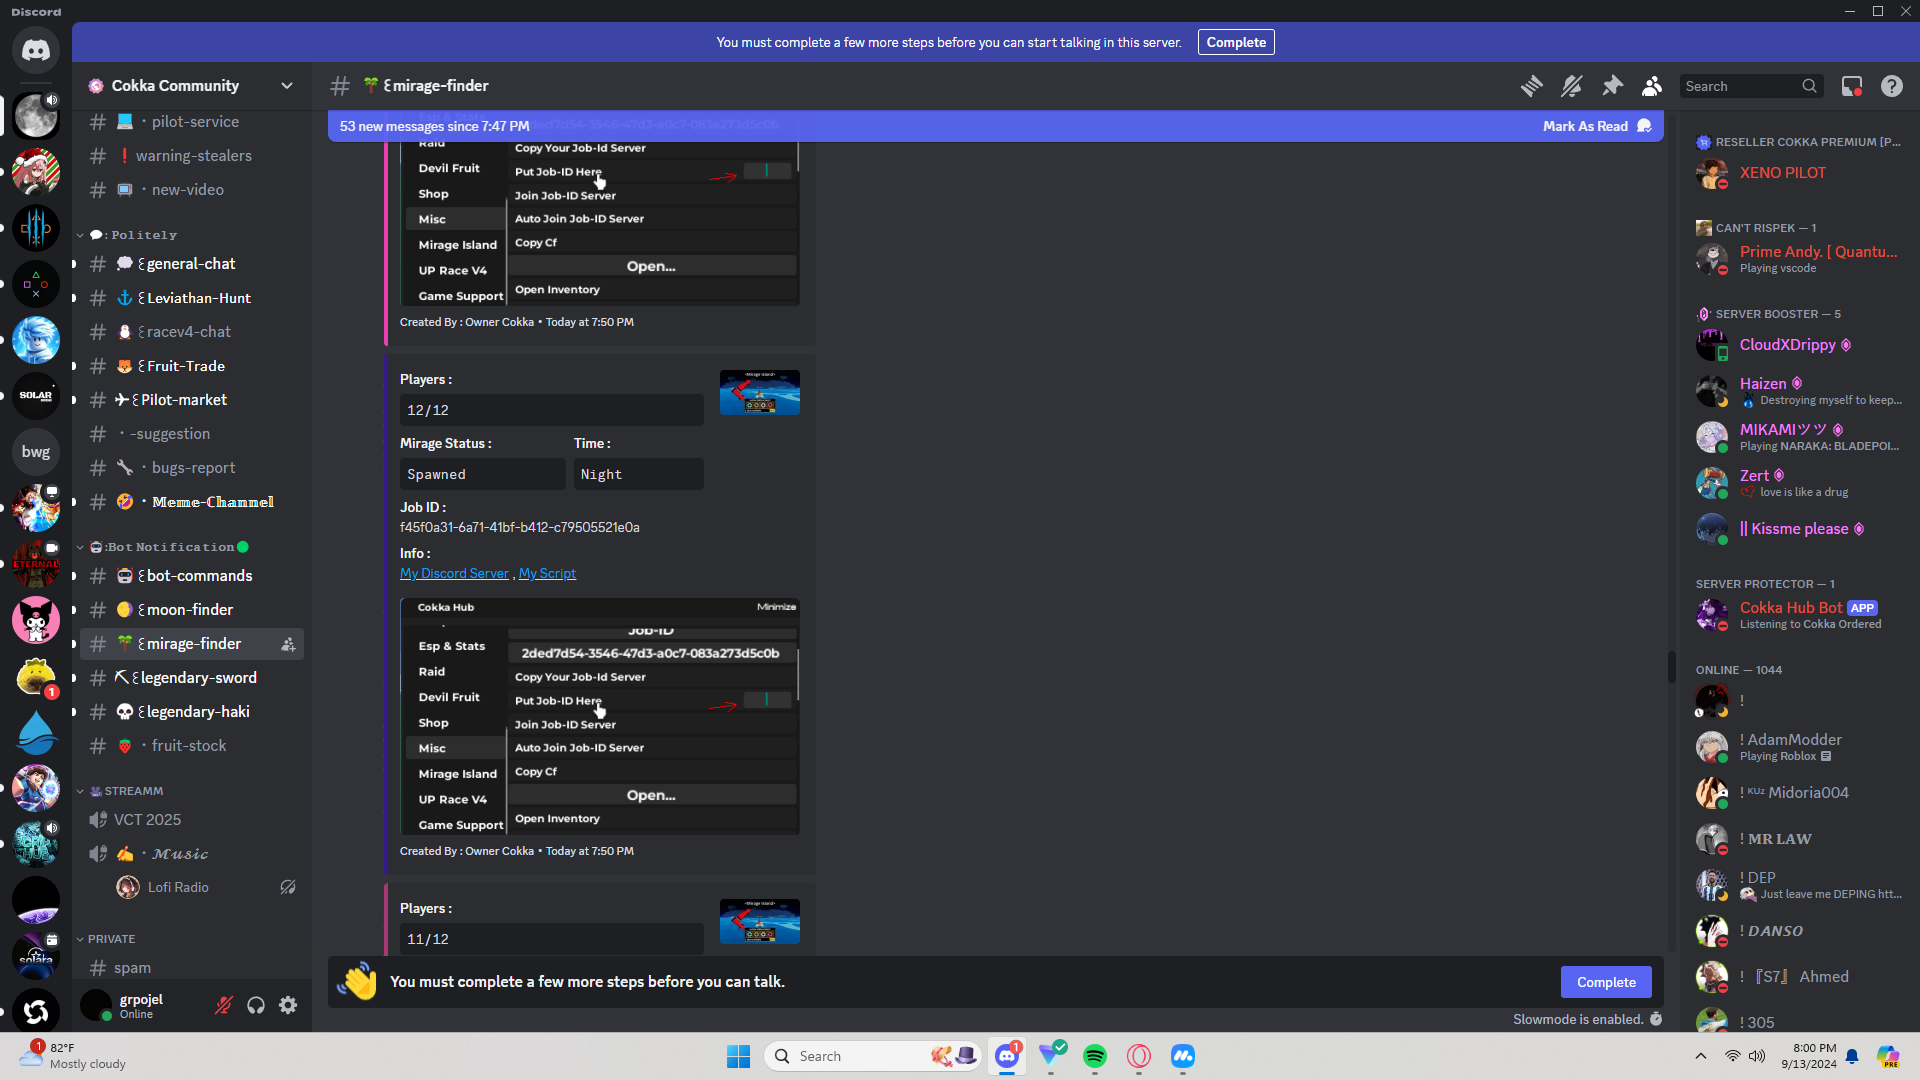The height and width of the screenshot is (1080, 1920).
Task: Open pilot-service channel
Action: [x=192, y=122]
